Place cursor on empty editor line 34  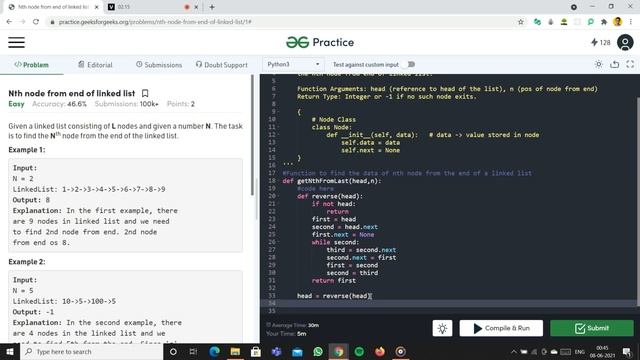pos(448,303)
